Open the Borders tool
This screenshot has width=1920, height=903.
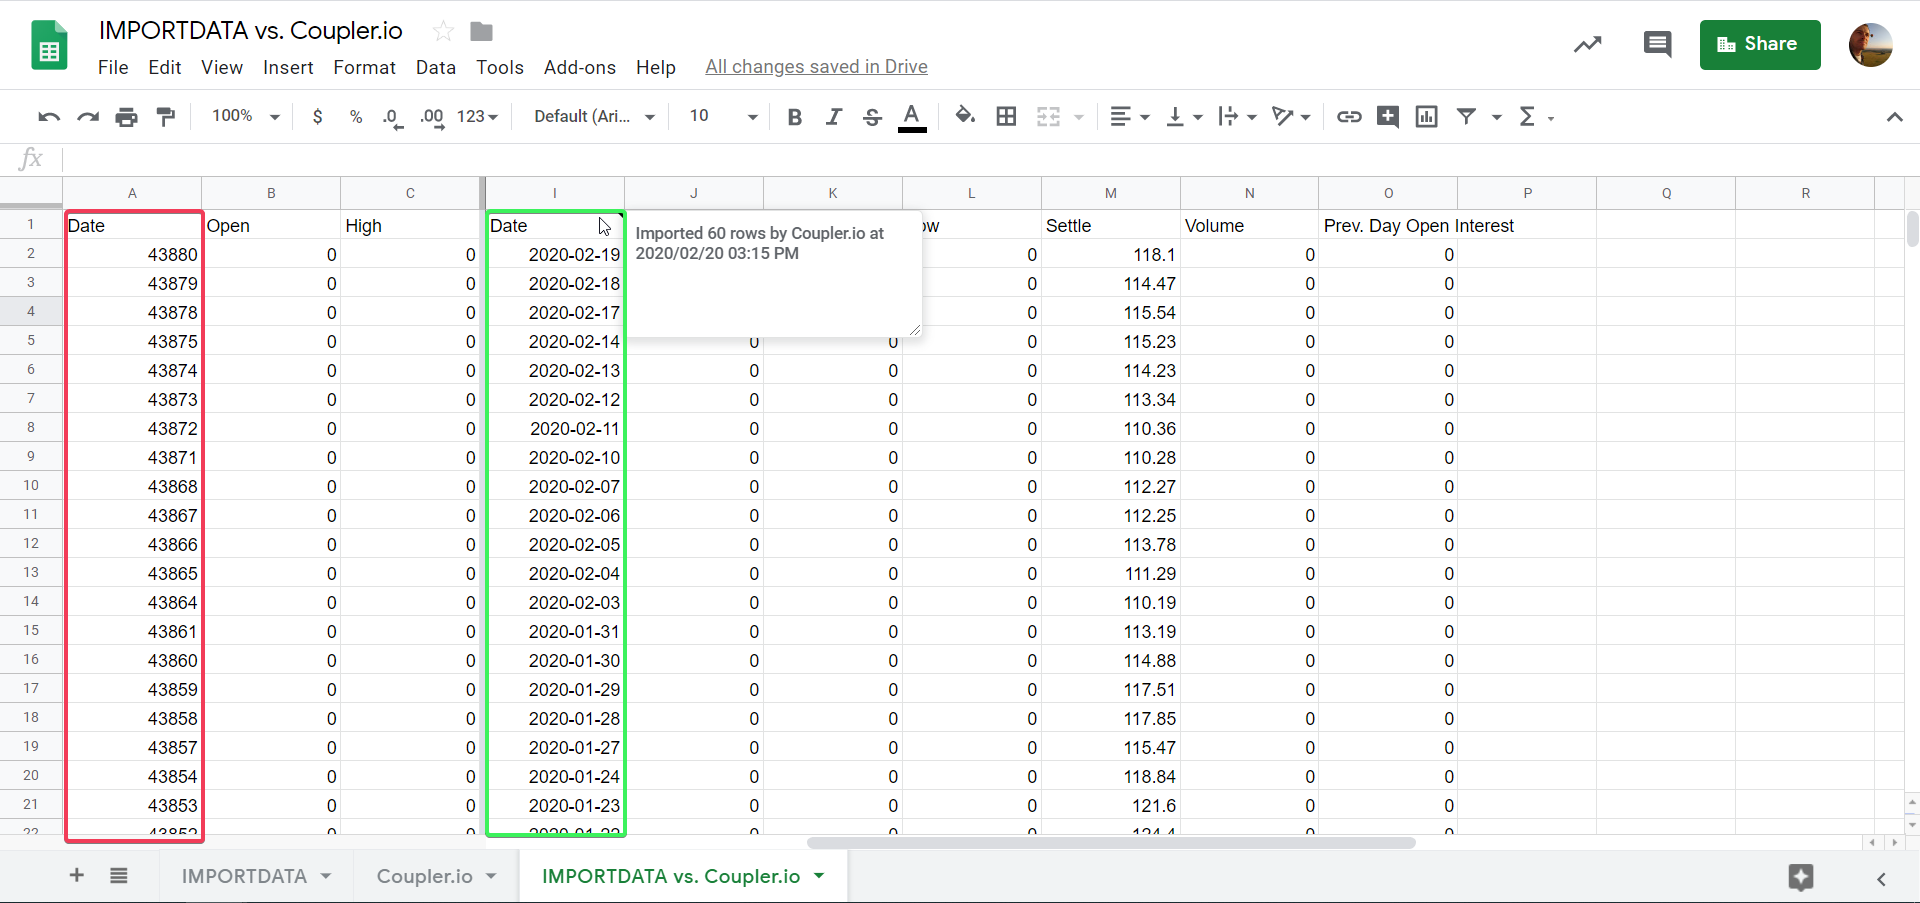click(x=1006, y=117)
